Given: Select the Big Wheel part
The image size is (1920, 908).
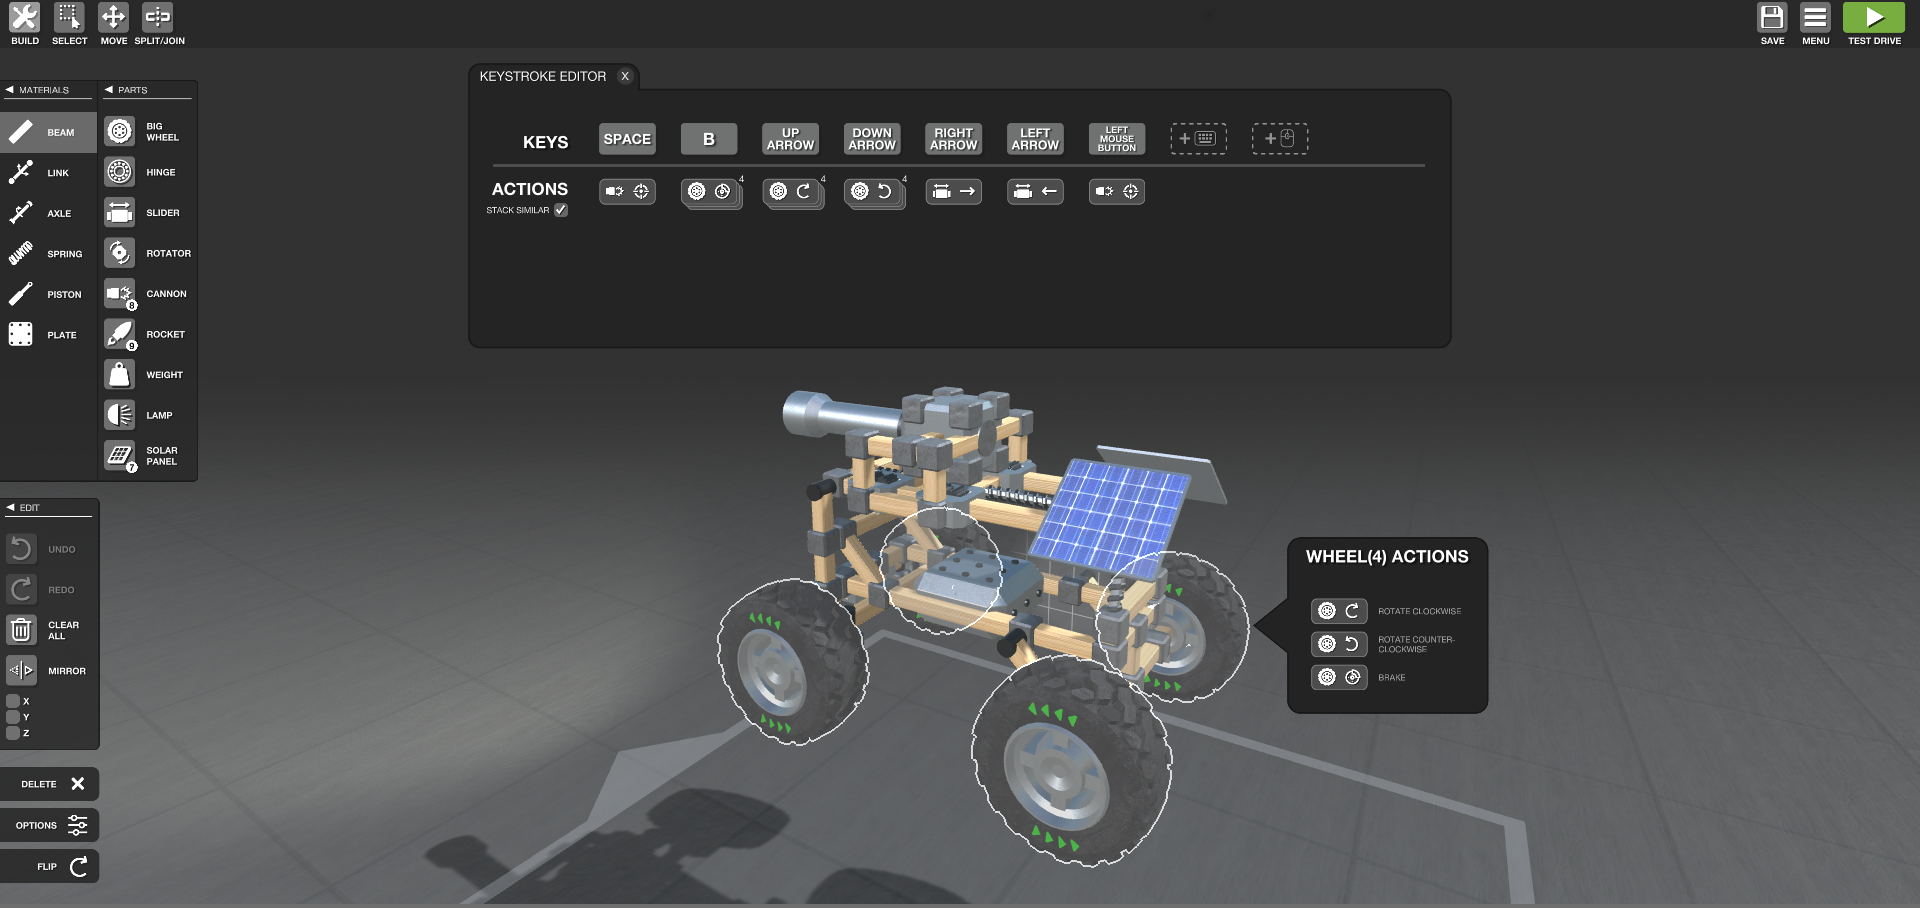Looking at the screenshot, I should click(120, 132).
